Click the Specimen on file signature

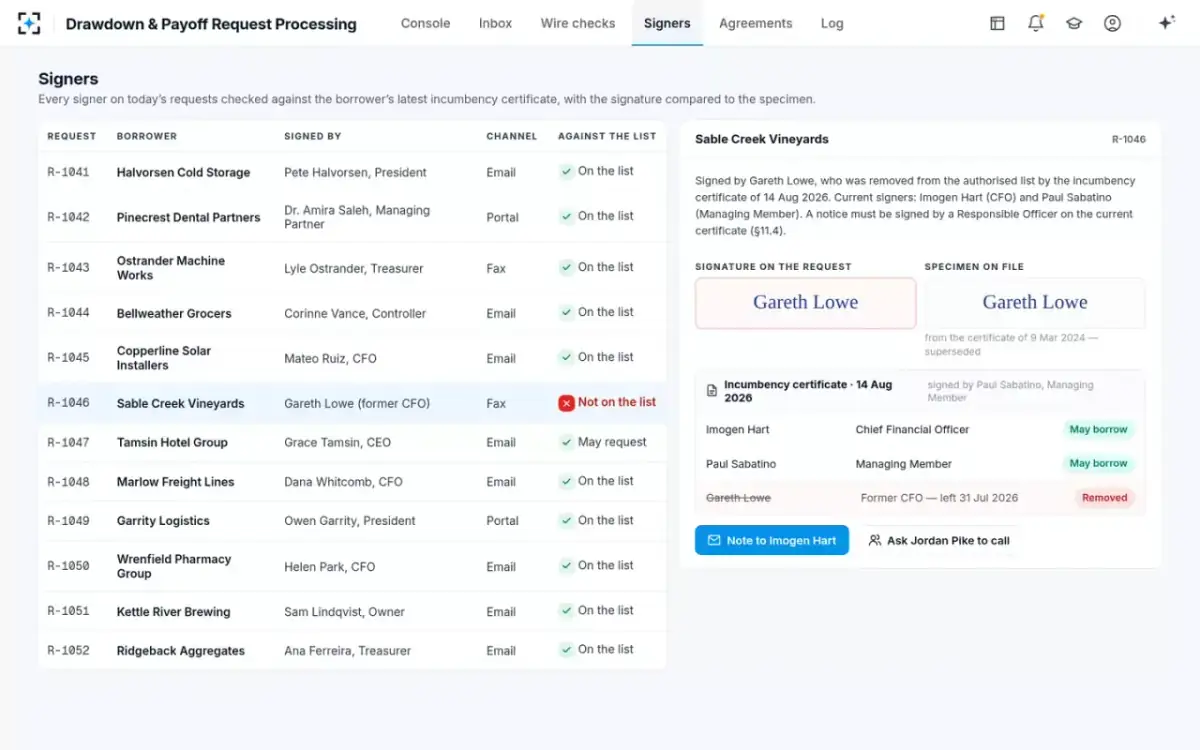click(1035, 303)
